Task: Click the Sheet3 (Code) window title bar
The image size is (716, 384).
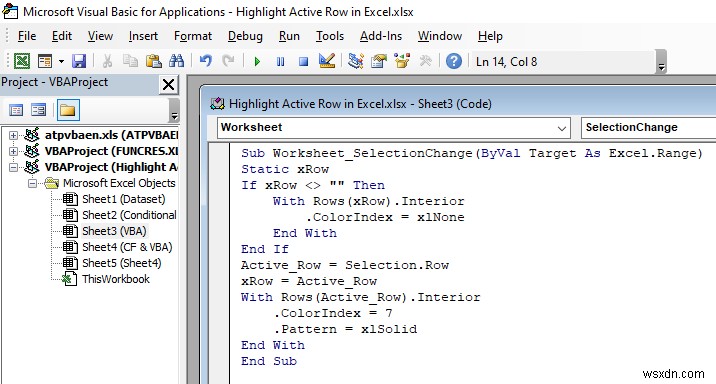Action: click(458, 104)
